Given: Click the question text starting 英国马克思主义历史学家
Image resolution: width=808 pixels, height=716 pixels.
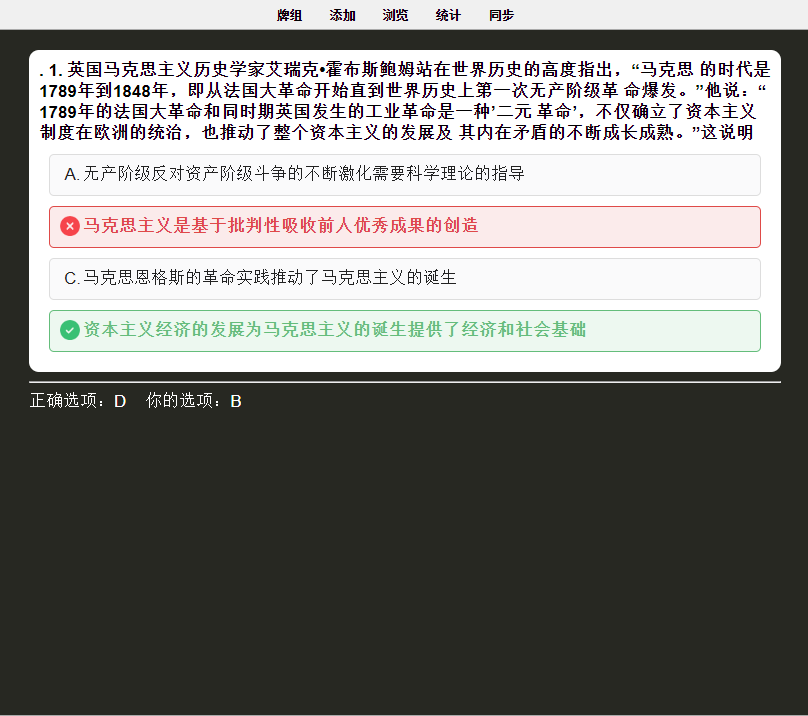Looking at the screenshot, I should pos(405,101).
